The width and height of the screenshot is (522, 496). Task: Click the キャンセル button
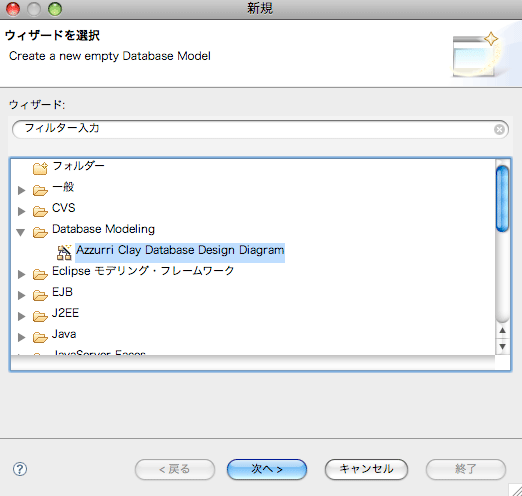point(366,469)
